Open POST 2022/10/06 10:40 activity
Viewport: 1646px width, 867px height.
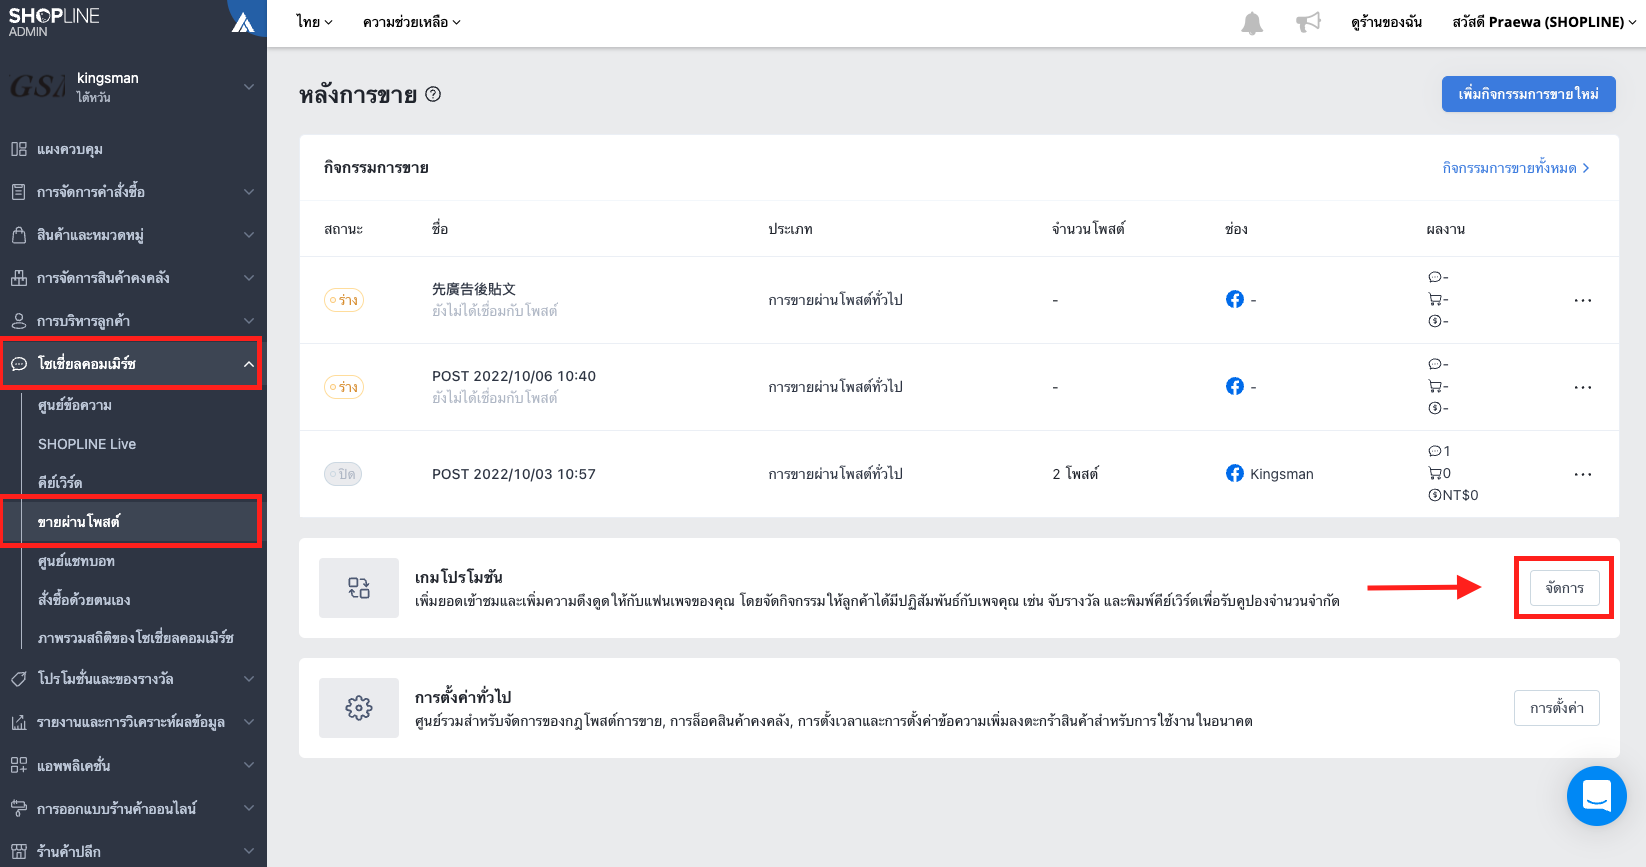click(514, 376)
